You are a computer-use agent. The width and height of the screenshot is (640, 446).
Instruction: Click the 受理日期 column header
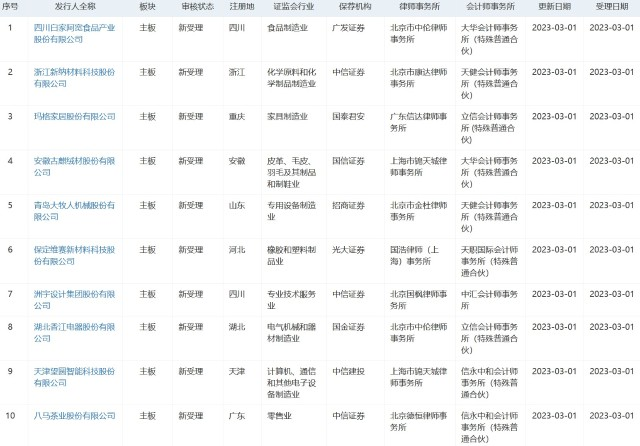pyautogui.click(x=611, y=7)
